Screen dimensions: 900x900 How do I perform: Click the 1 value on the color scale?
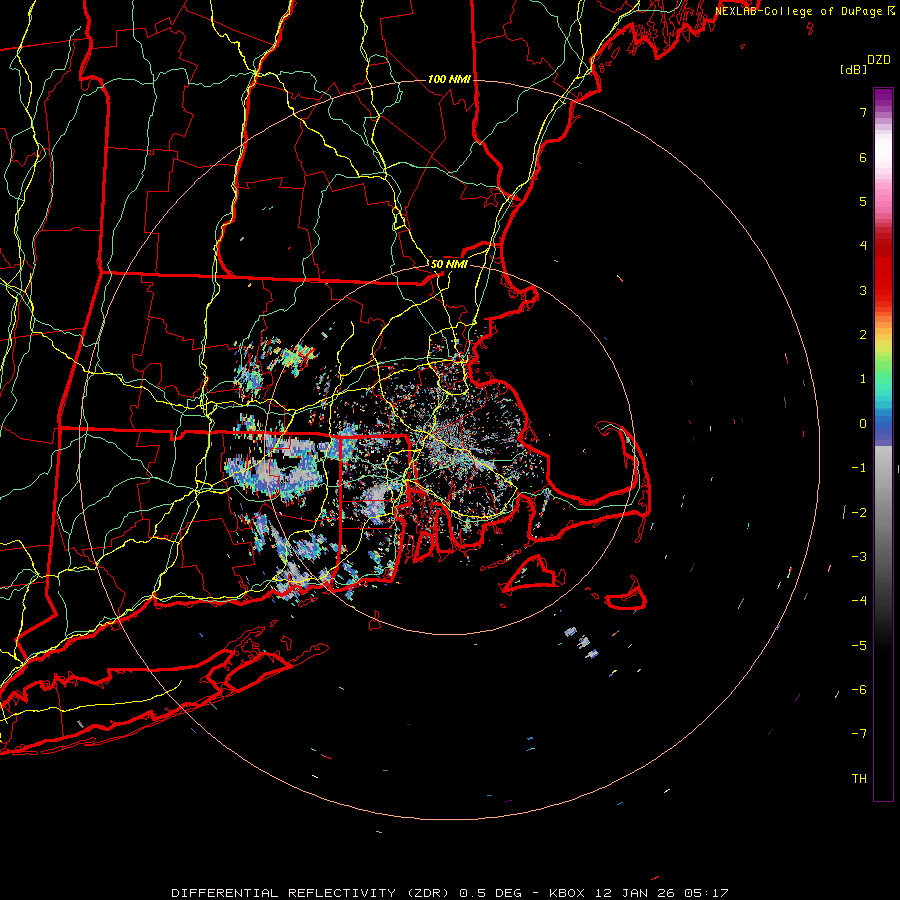863,379
